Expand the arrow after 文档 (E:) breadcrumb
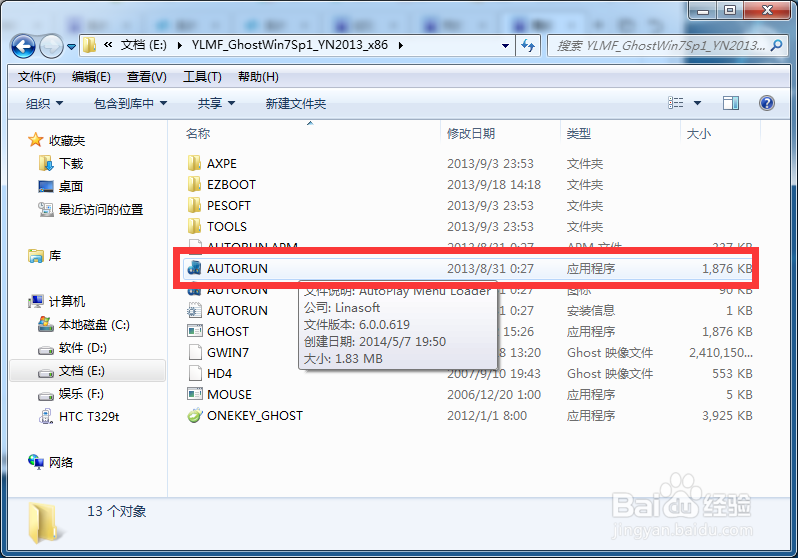798x558 pixels. click(x=180, y=45)
